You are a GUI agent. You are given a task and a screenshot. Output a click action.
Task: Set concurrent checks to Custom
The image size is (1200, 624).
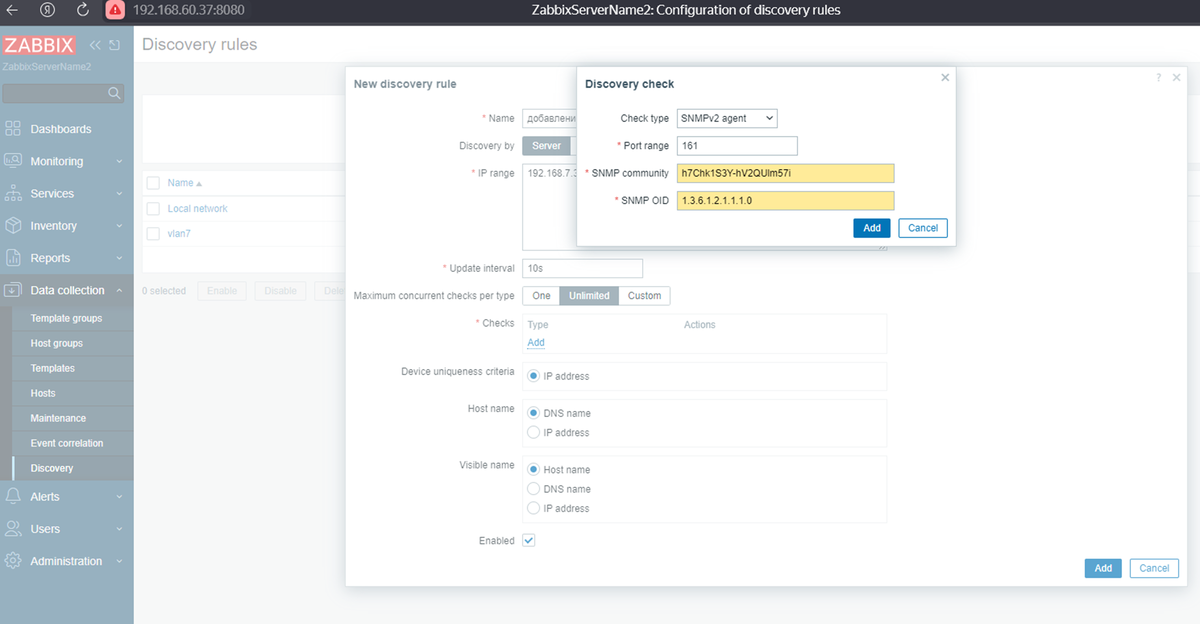pos(644,296)
